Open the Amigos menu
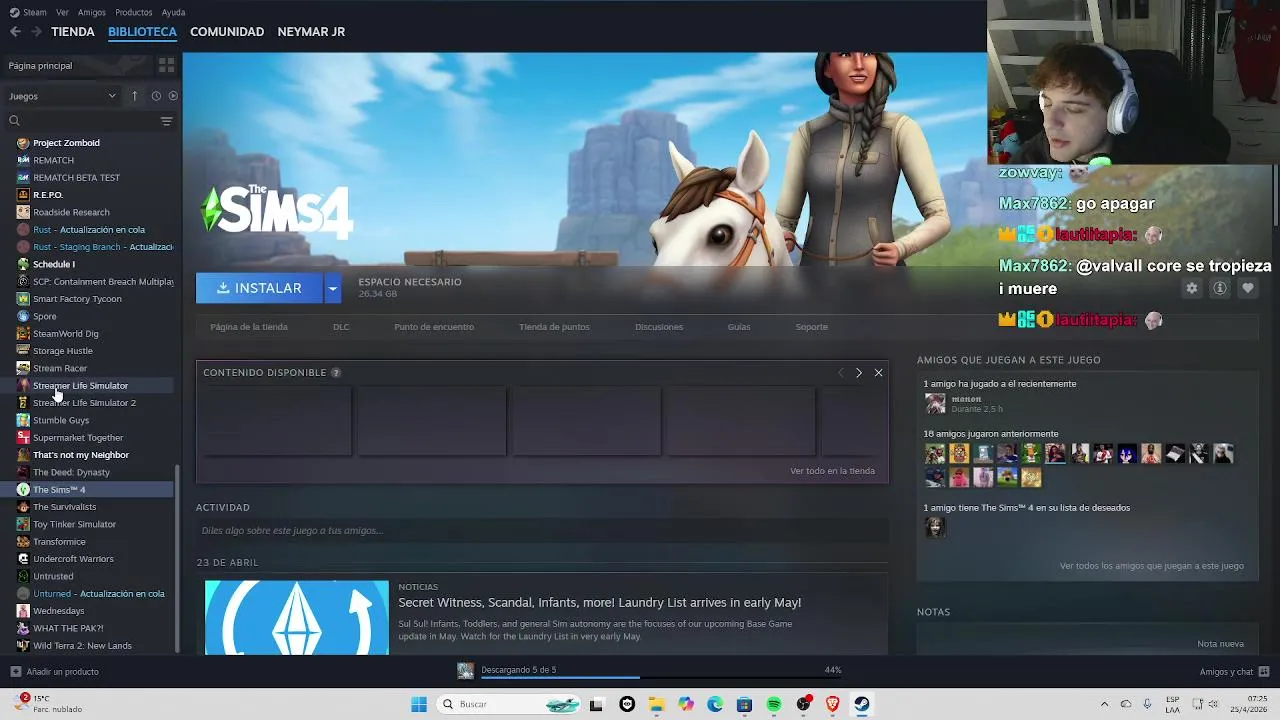This screenshot has width=1280, height=720. point(92,12)
